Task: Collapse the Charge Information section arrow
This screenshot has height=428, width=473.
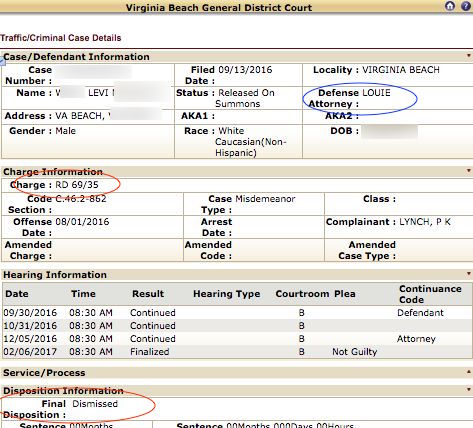Action: click(469, 171)
